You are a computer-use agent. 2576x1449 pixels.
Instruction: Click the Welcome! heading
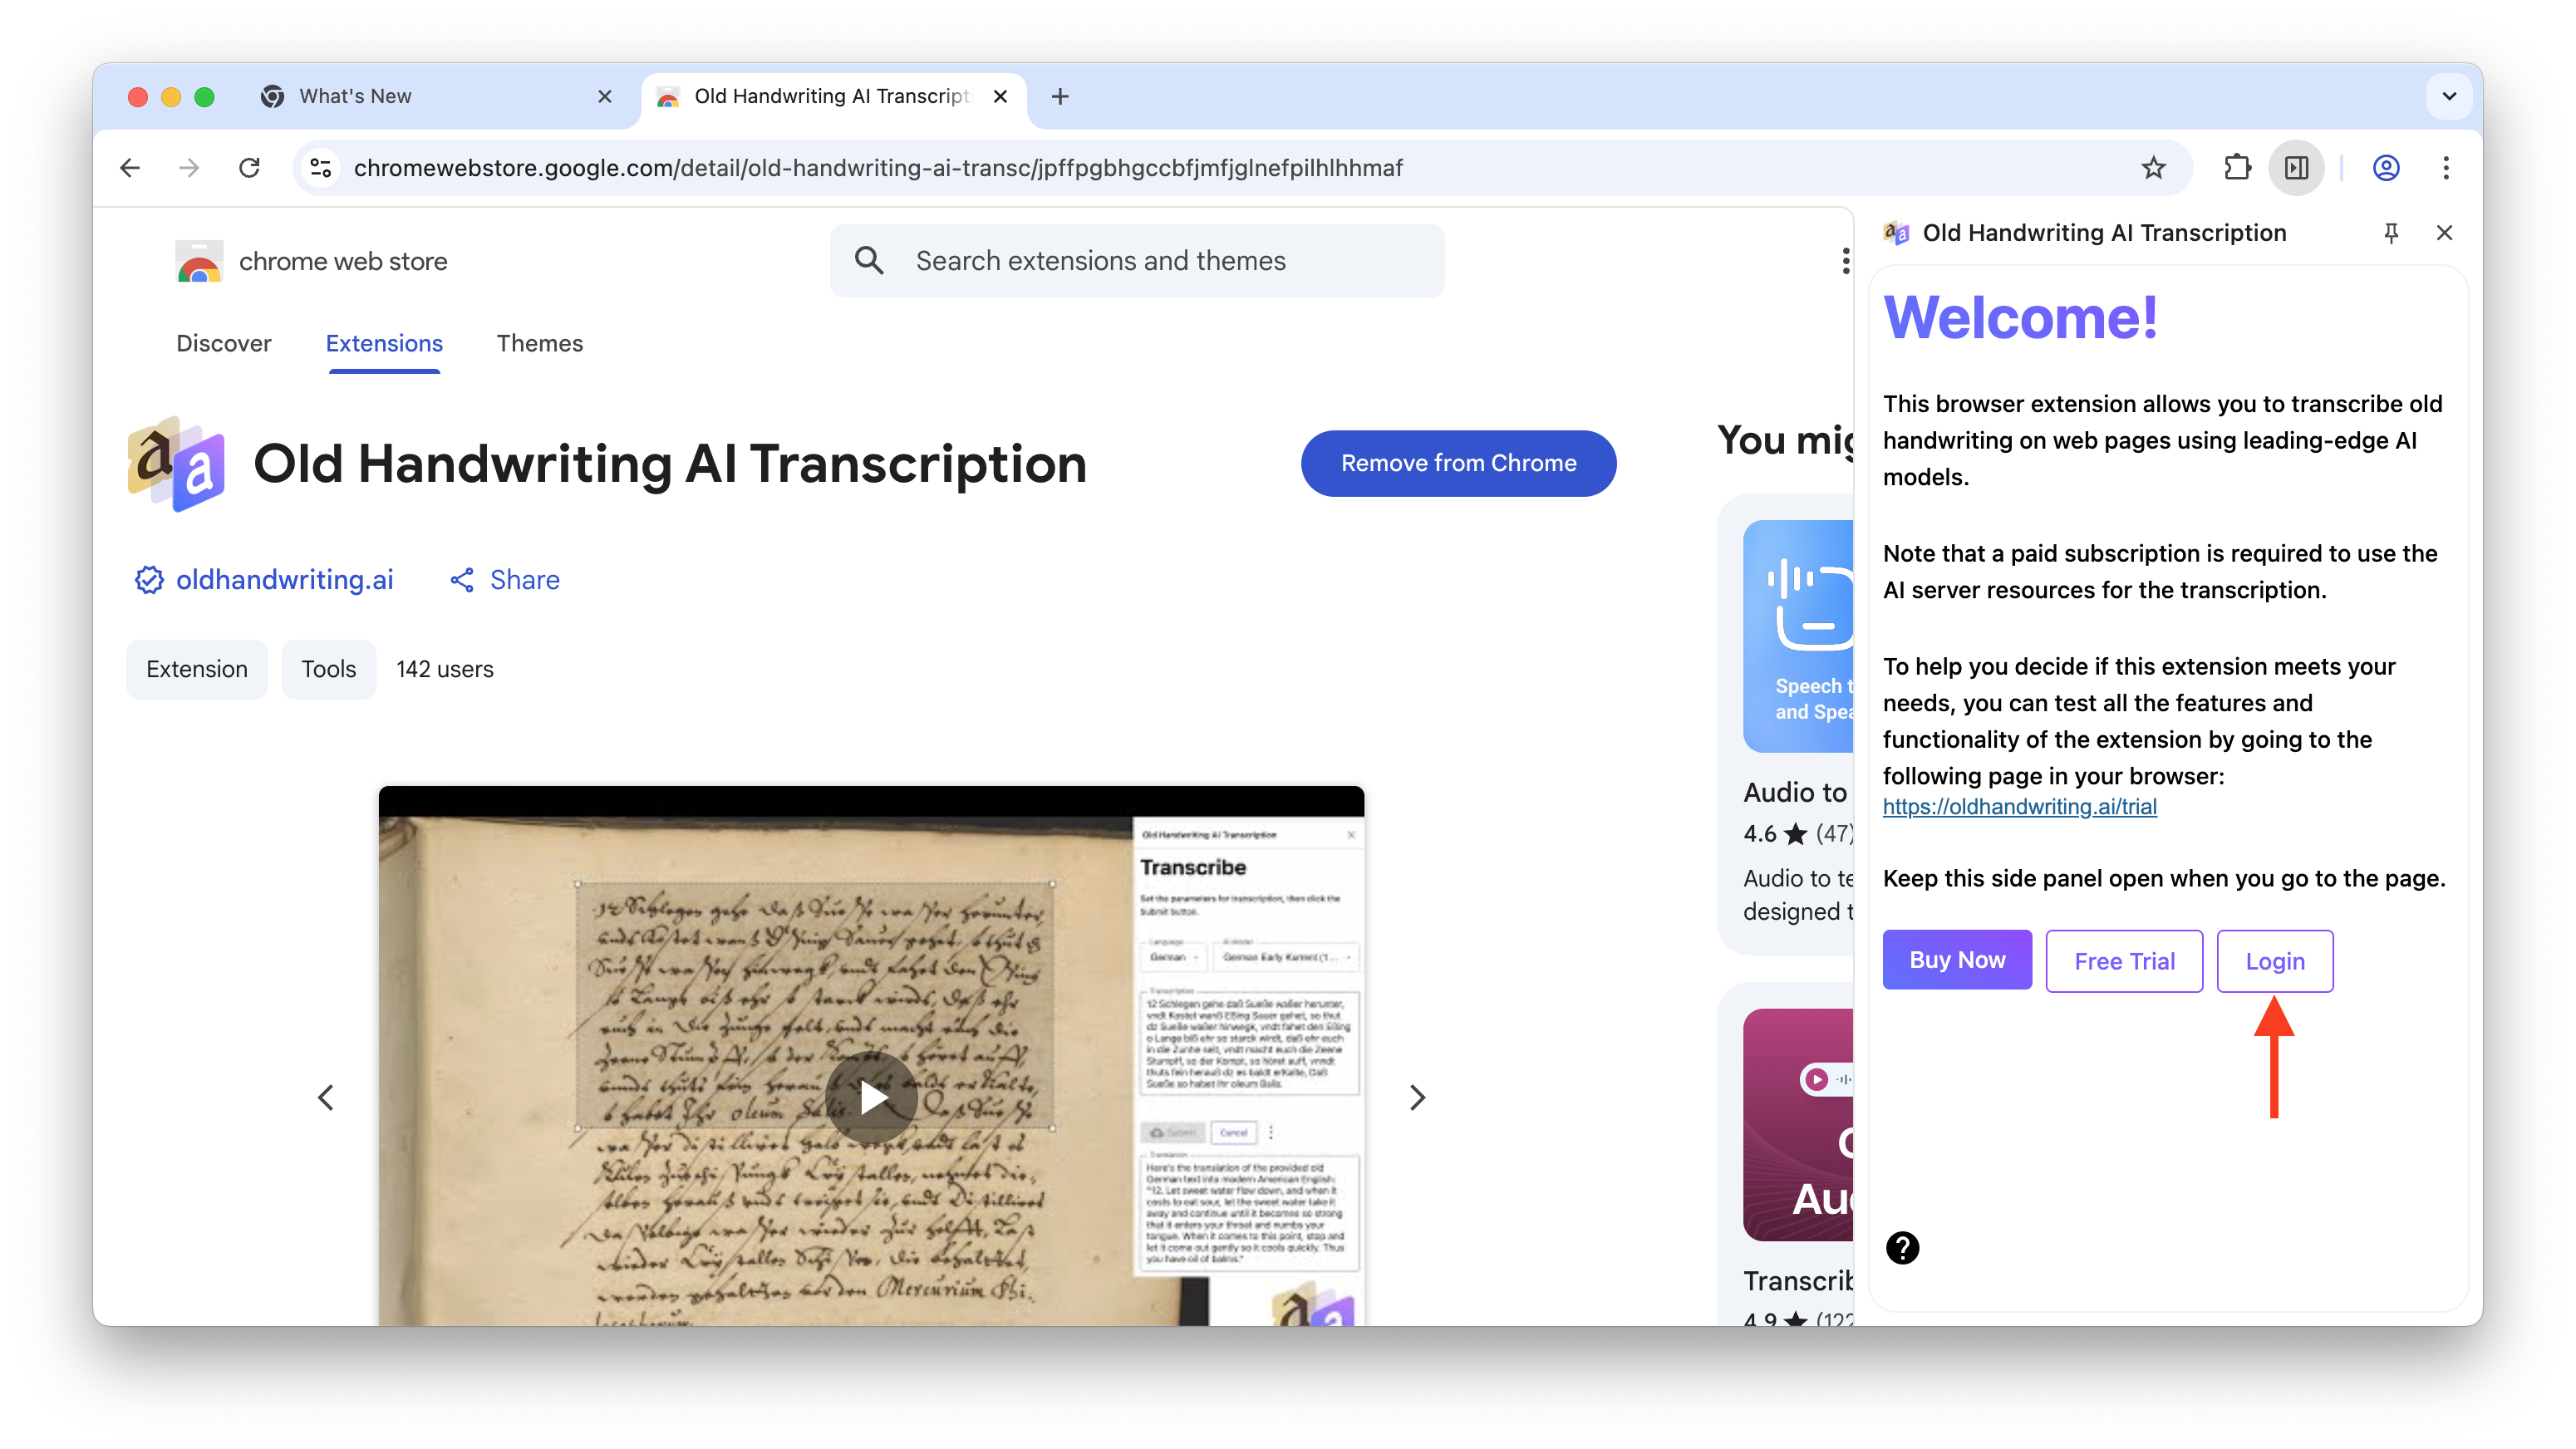pyautogui.click(x=2021, y=317)
